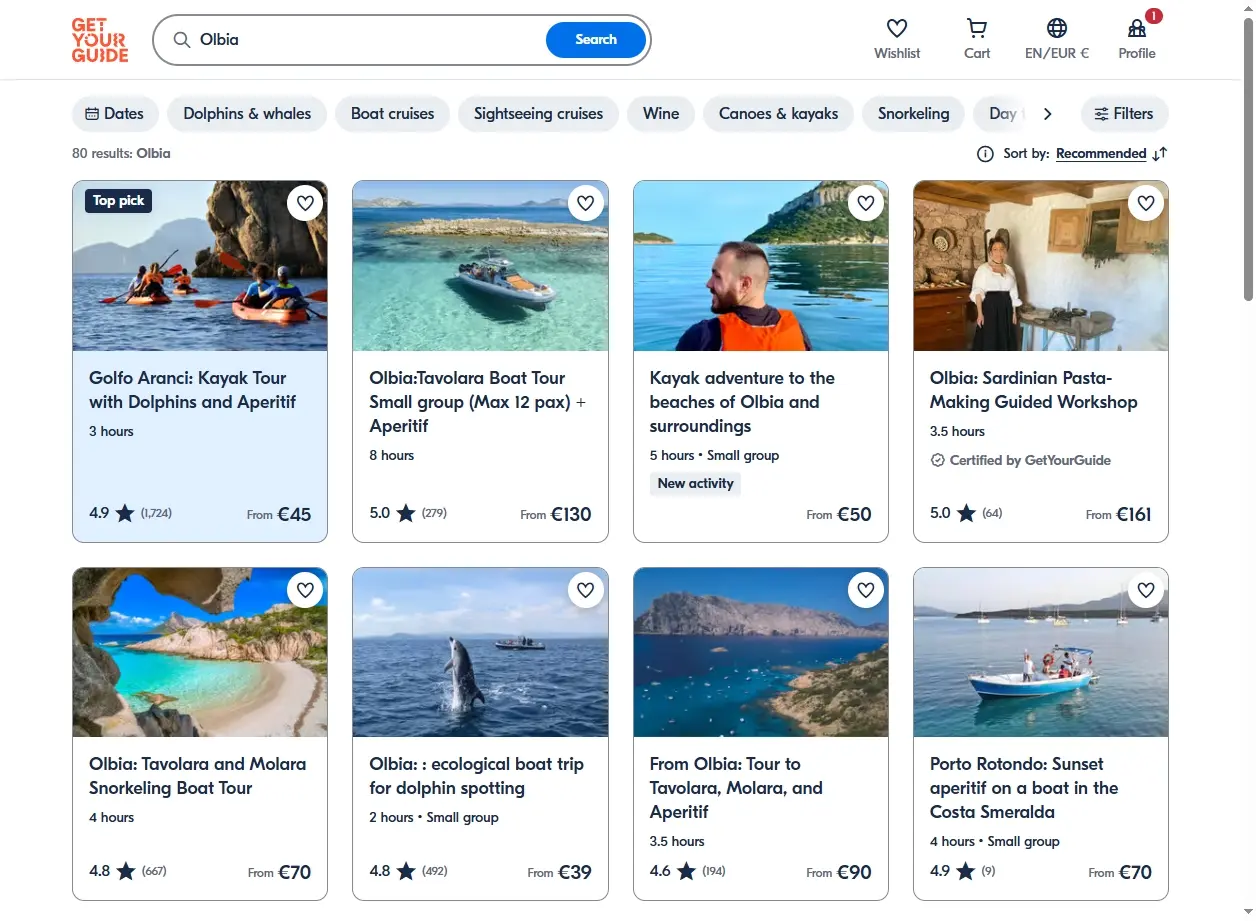Open the Recommended sort dropdown
The image size is (1256, 921).
pos(1101,154)
